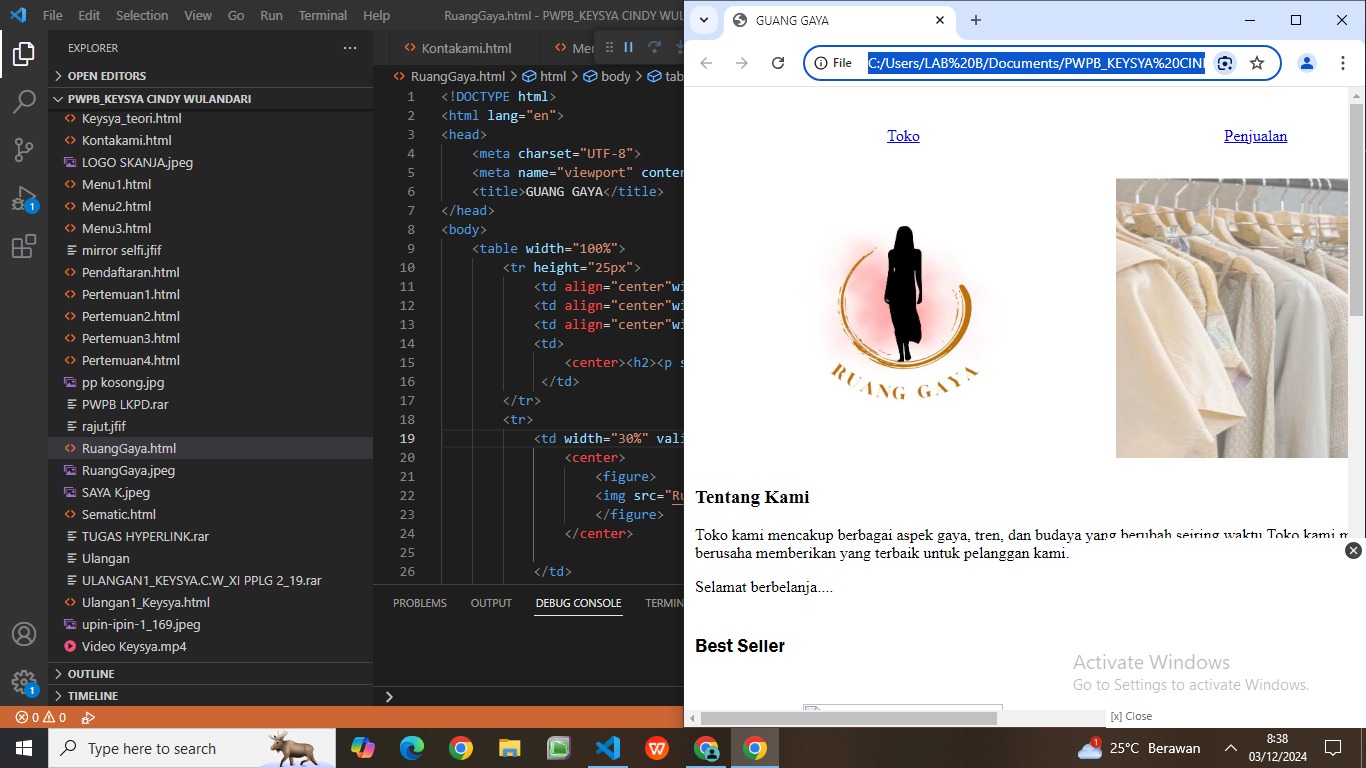Expand the OUTLINE section

pyautogui.click(x=90, y=674)
